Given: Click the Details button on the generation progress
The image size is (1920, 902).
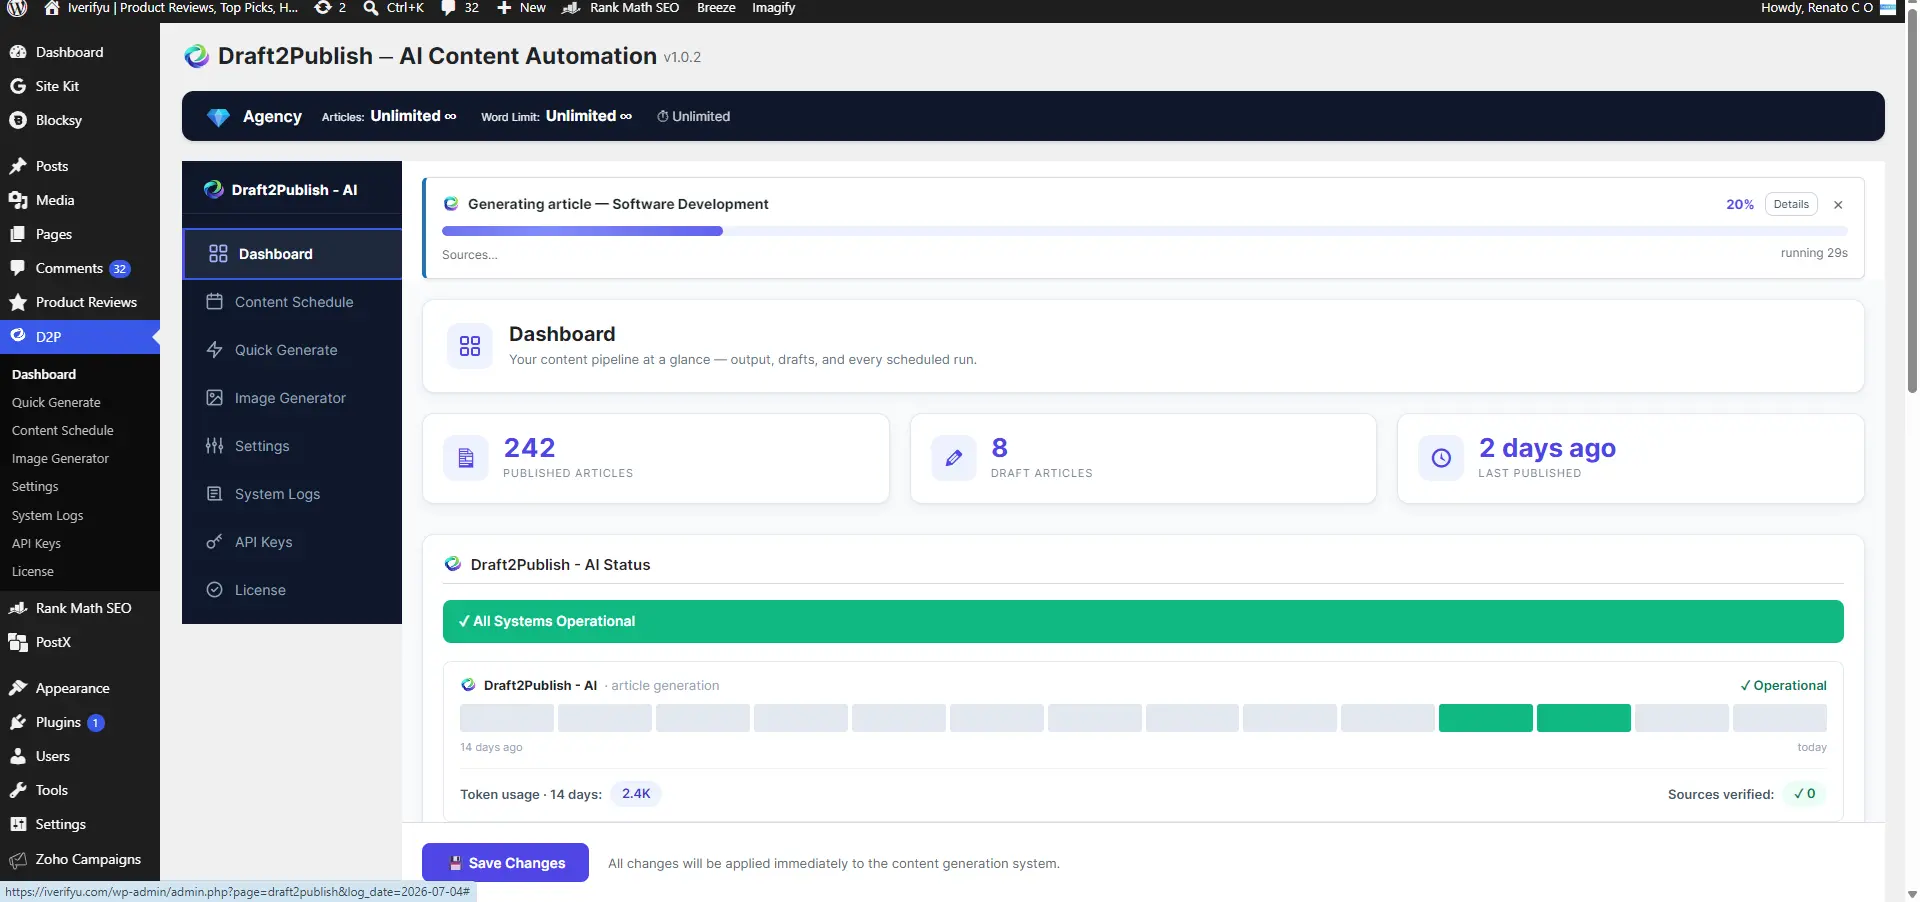Looking at the screenshot, I should 1791,204.
